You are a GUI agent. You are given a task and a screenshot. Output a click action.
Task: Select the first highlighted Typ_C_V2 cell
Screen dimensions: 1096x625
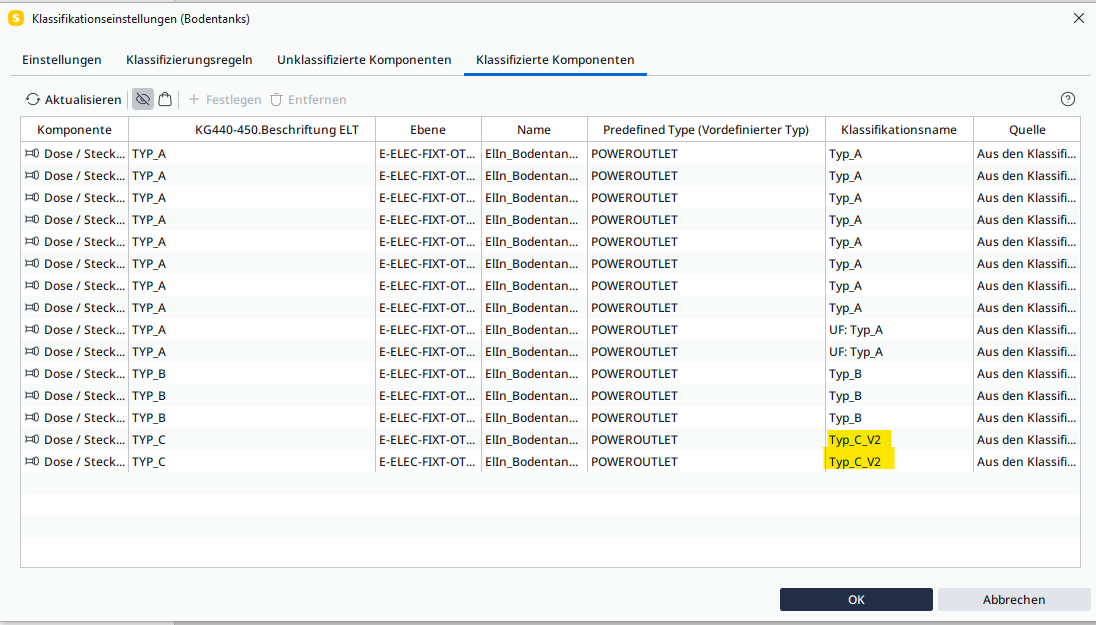855,440
